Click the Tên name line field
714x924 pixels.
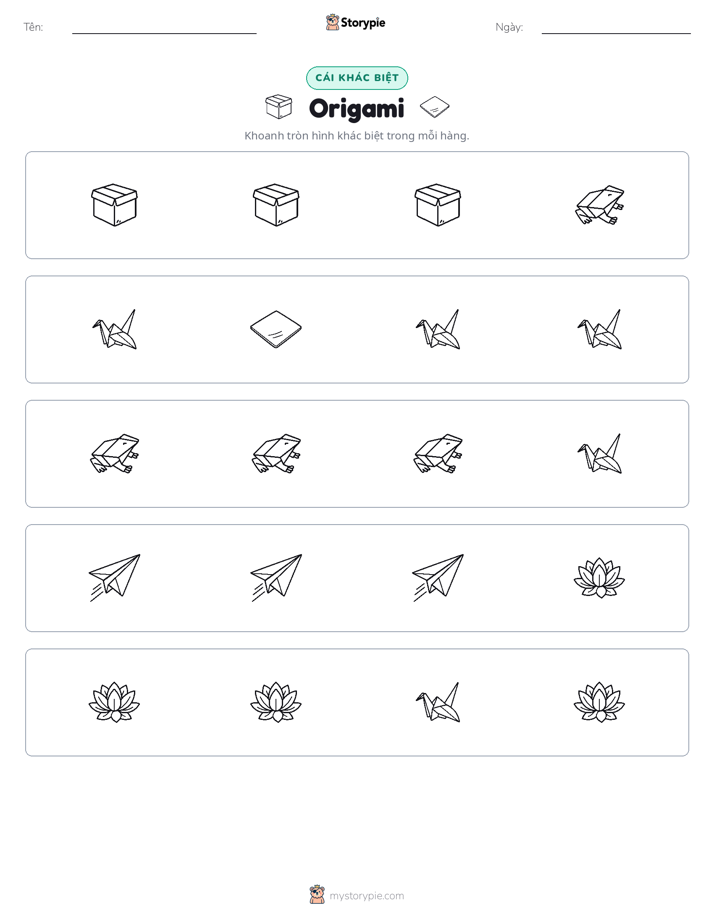tap(164, 28)
